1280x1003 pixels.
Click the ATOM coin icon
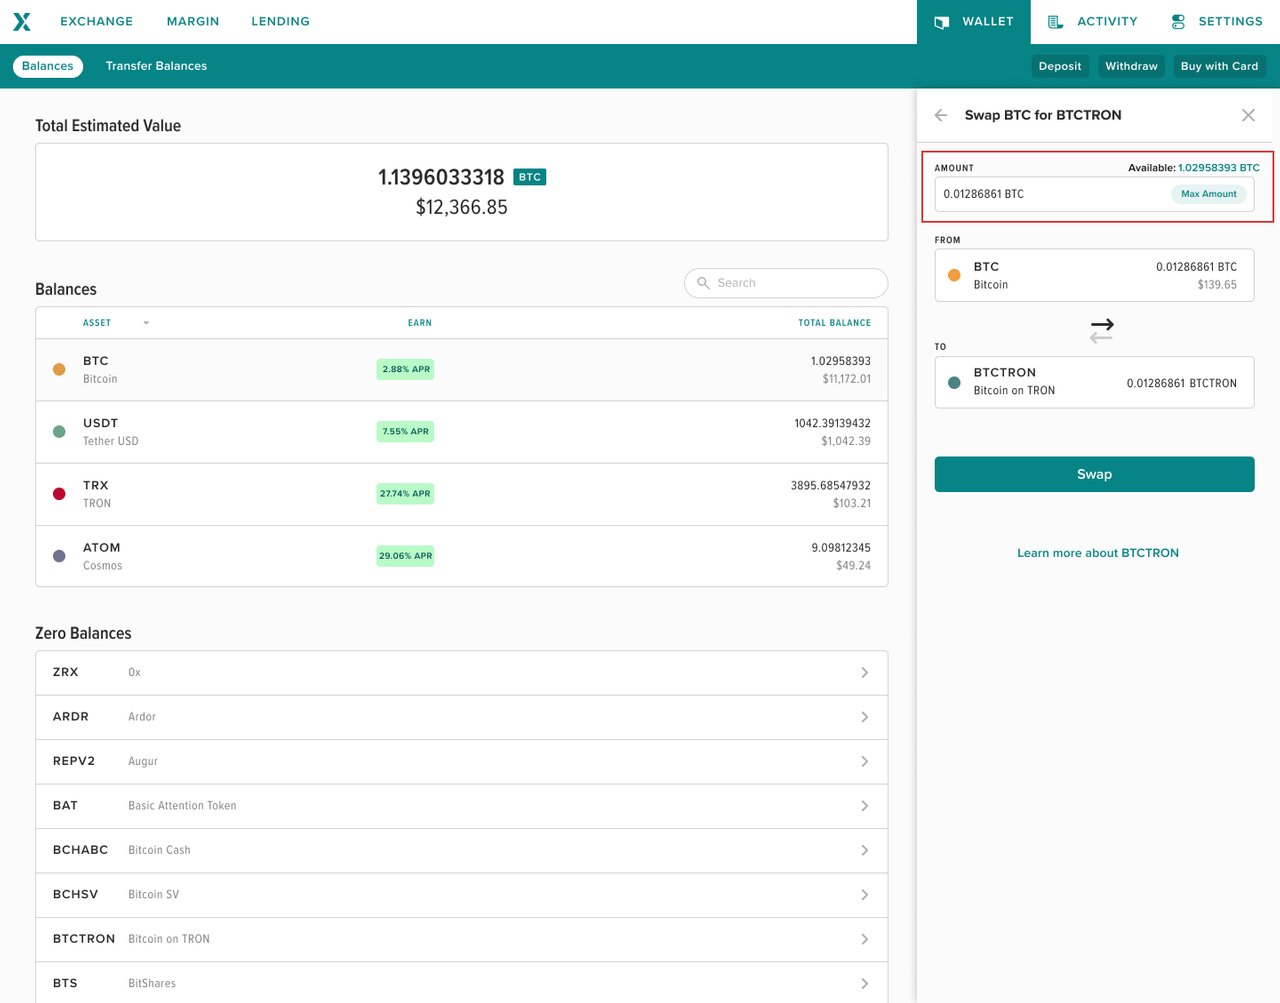(59, 556)
